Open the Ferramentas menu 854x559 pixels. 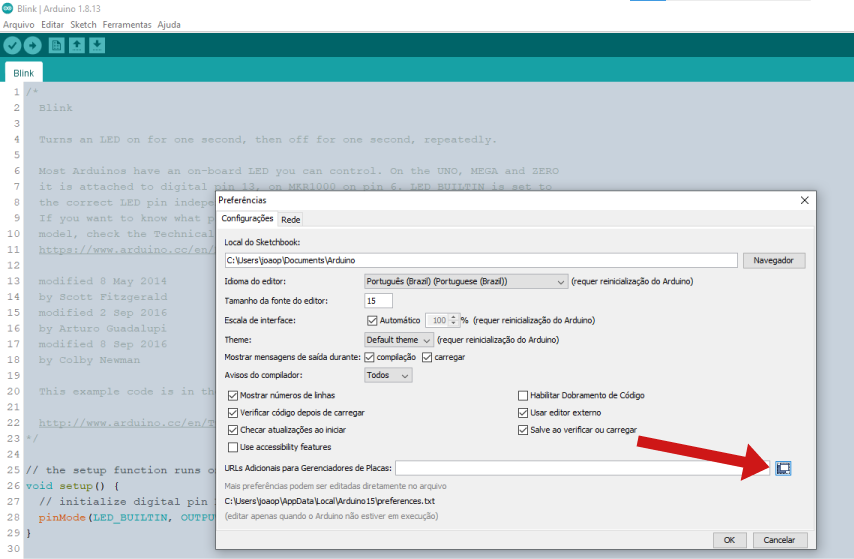point(127,25)
